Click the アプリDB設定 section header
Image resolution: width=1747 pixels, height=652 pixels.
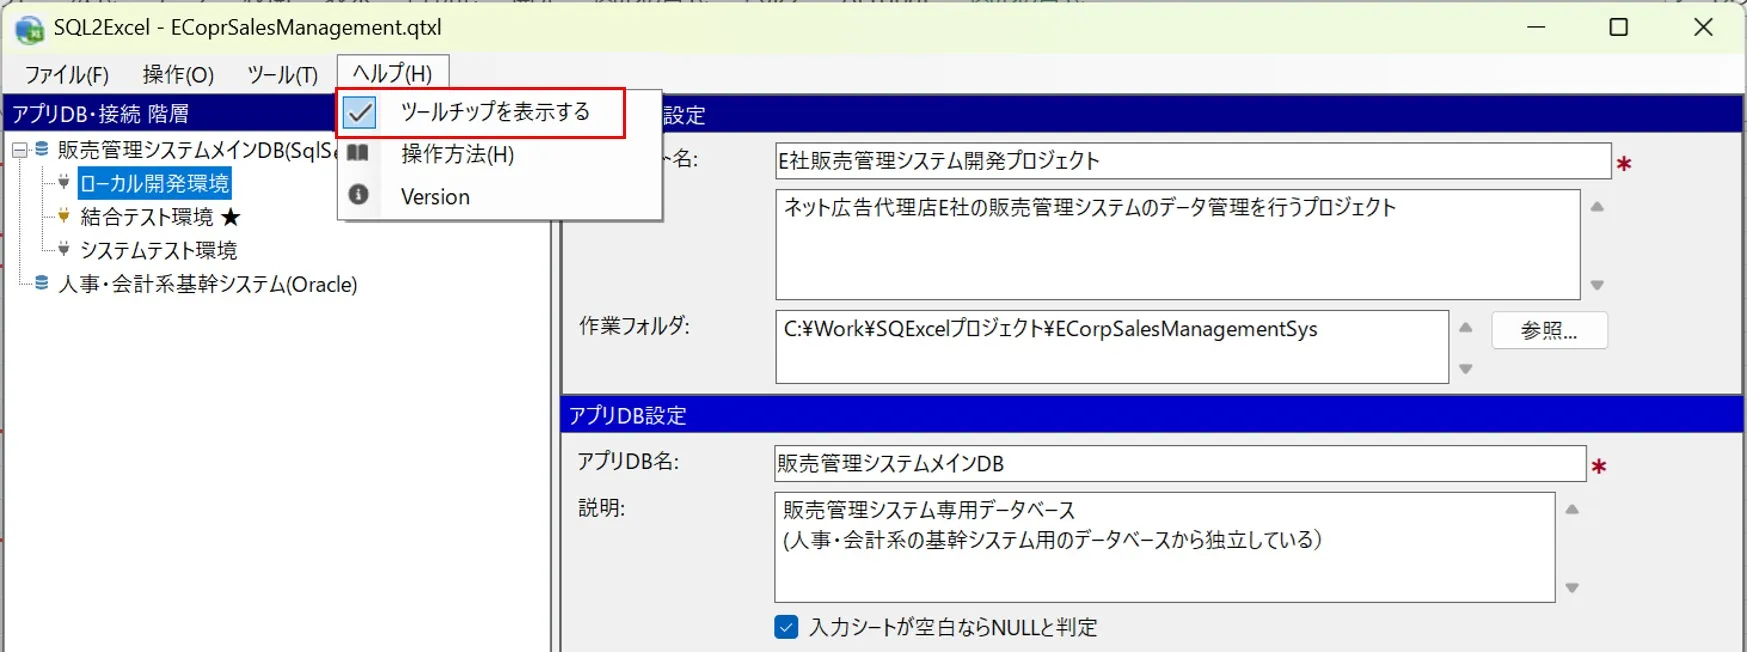pos(1152,415)
